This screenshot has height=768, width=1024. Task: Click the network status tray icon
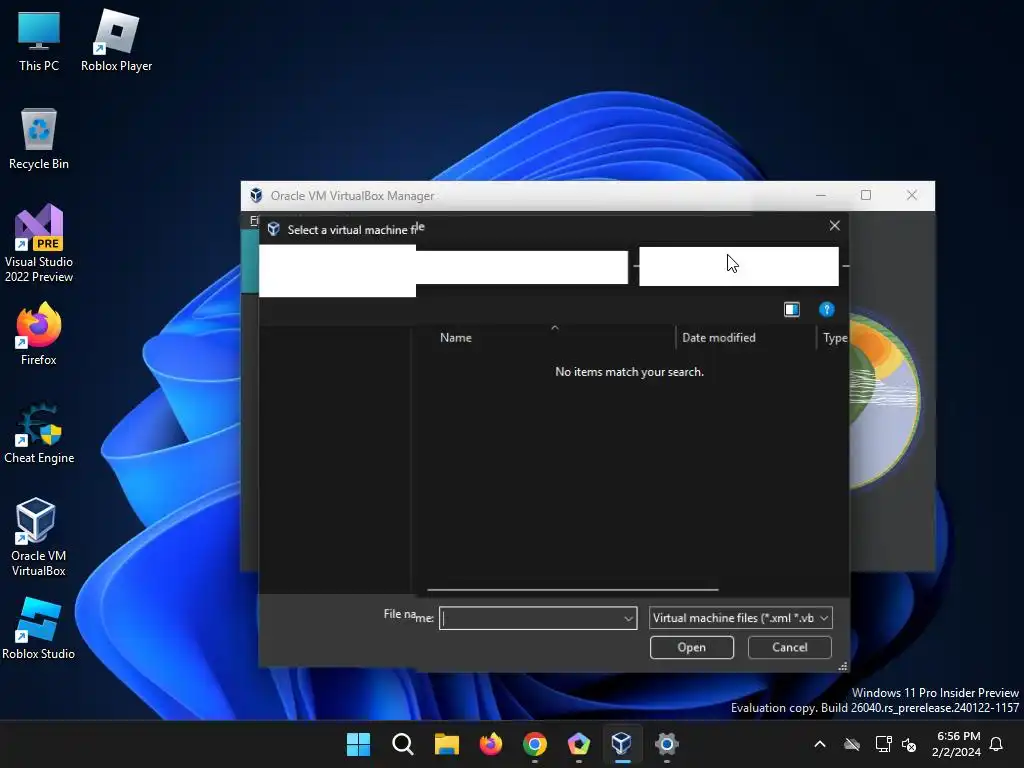coord(883,744)
